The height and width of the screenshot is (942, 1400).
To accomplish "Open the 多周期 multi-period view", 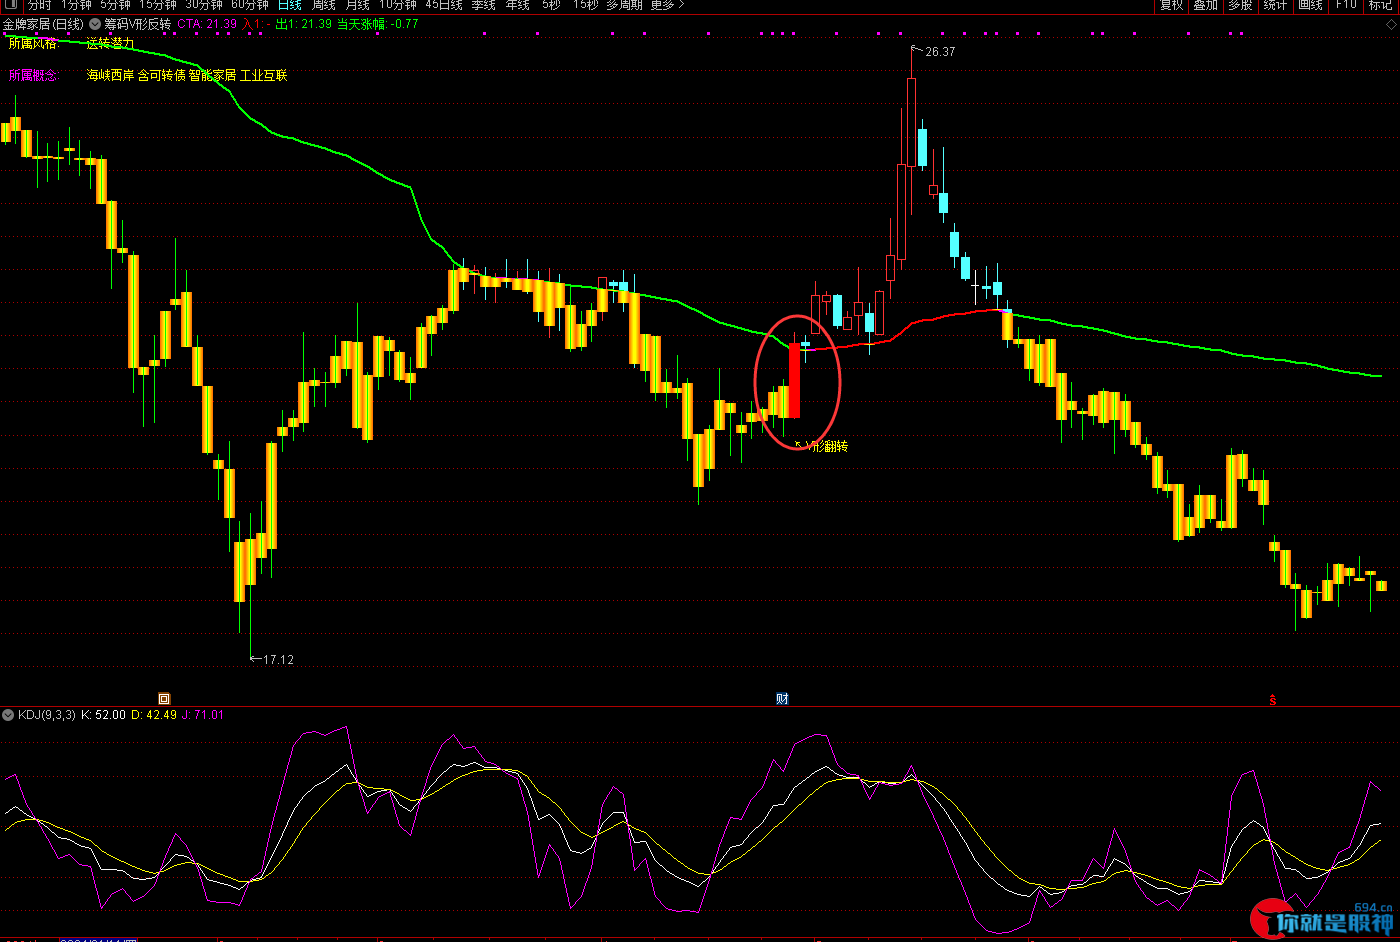I will pos(625,5).
